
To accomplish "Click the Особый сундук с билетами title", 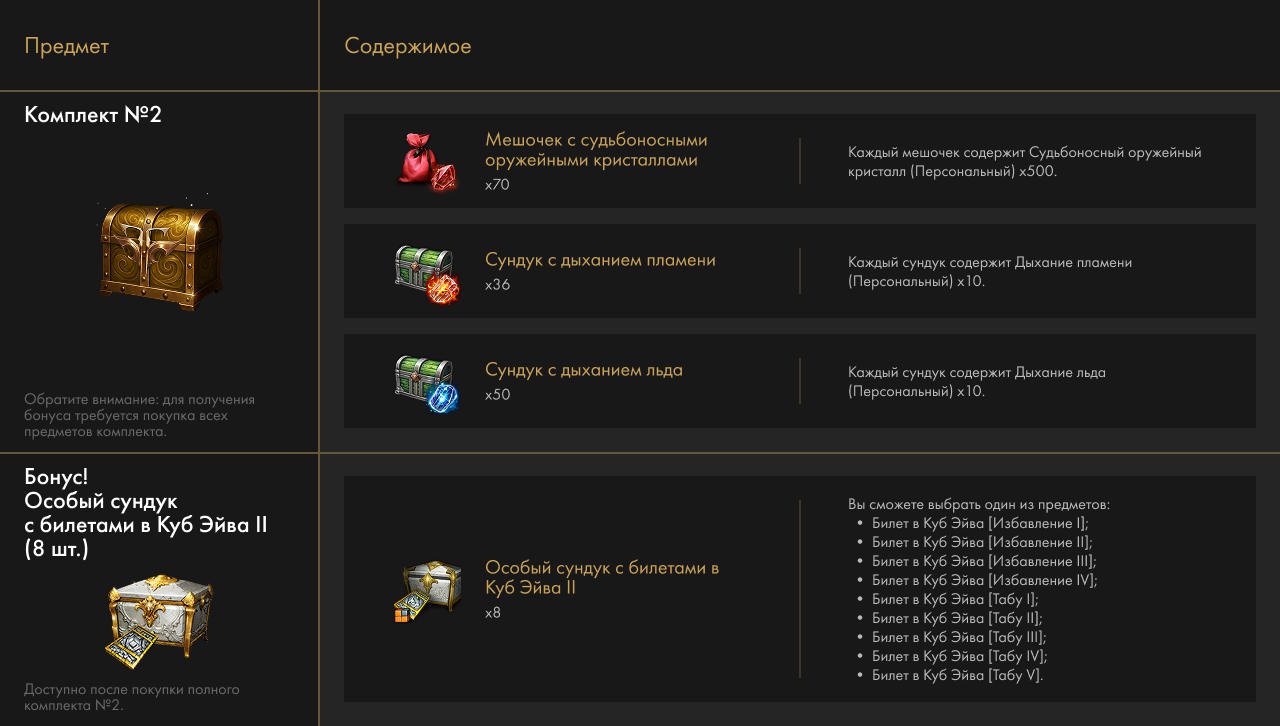I will [x=602, y=578].
